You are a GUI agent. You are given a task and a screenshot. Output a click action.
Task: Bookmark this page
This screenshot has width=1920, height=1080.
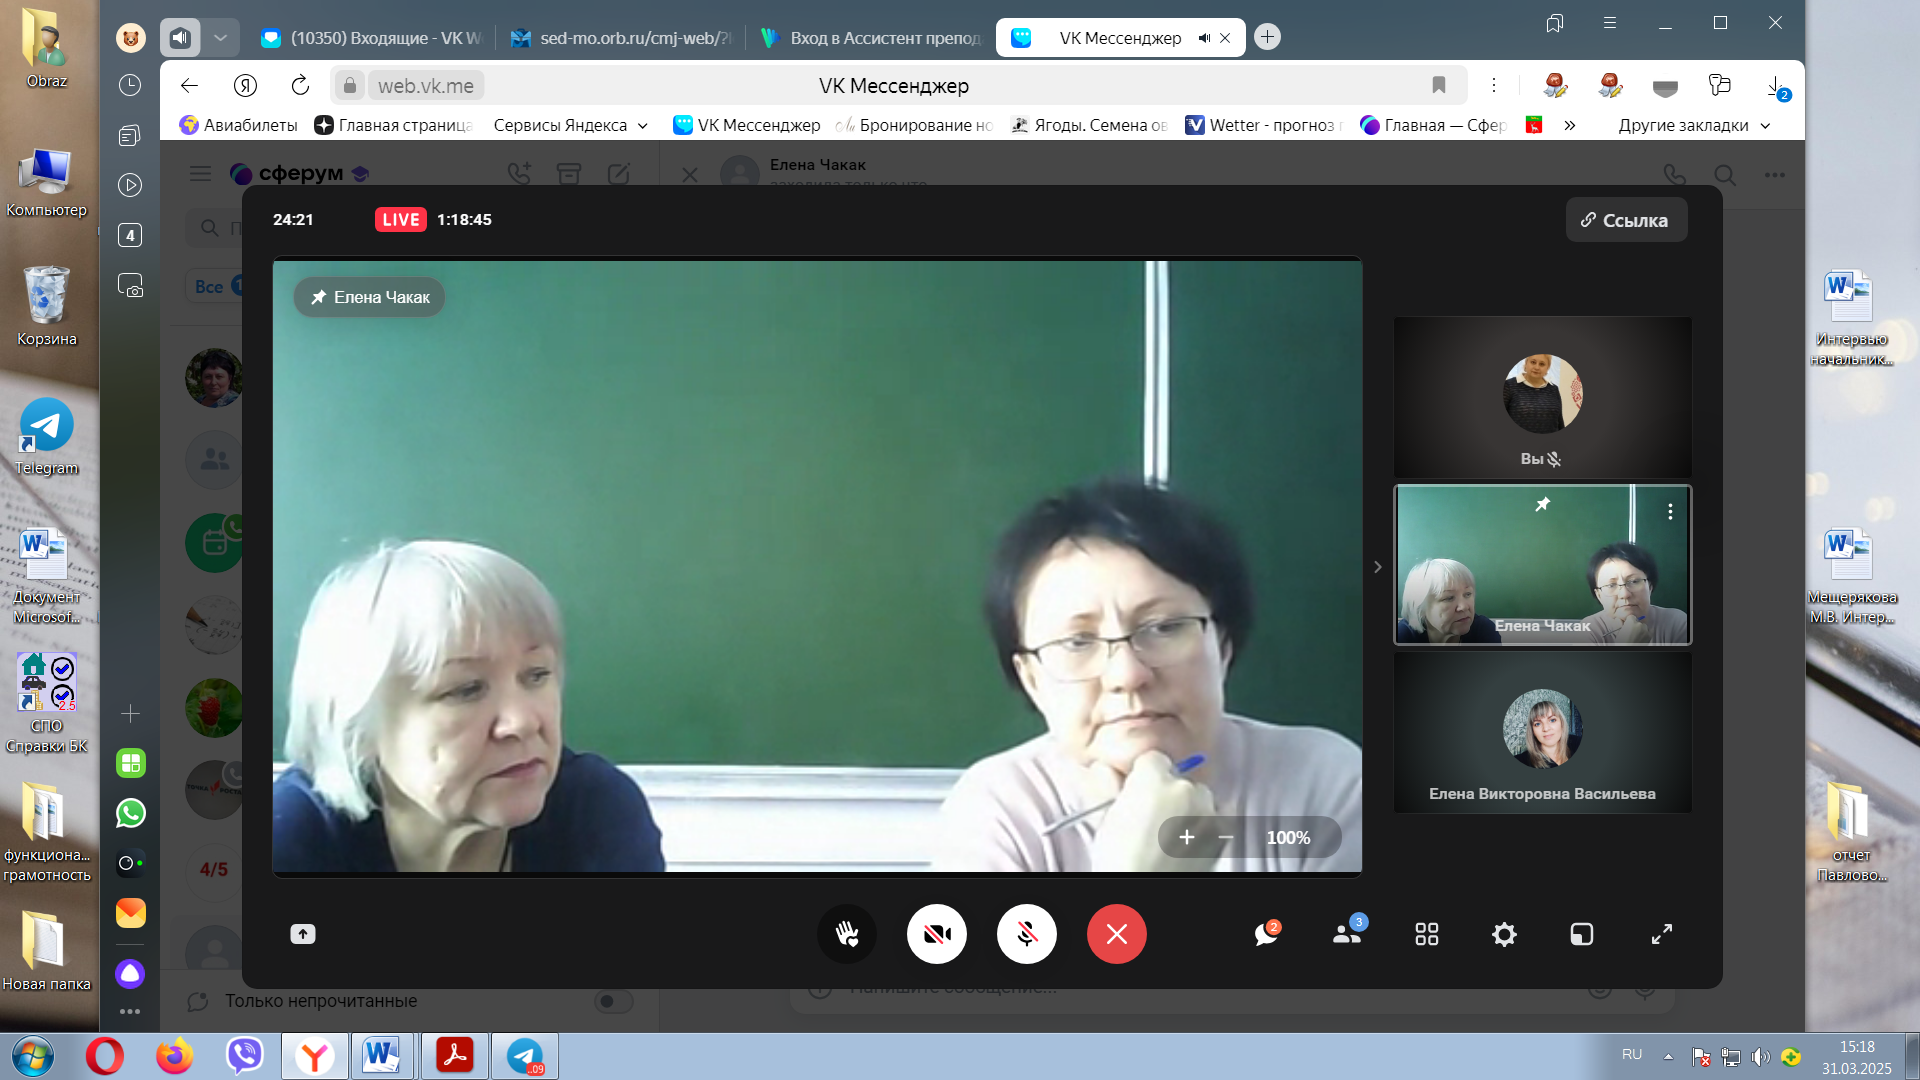[1438, 86]
